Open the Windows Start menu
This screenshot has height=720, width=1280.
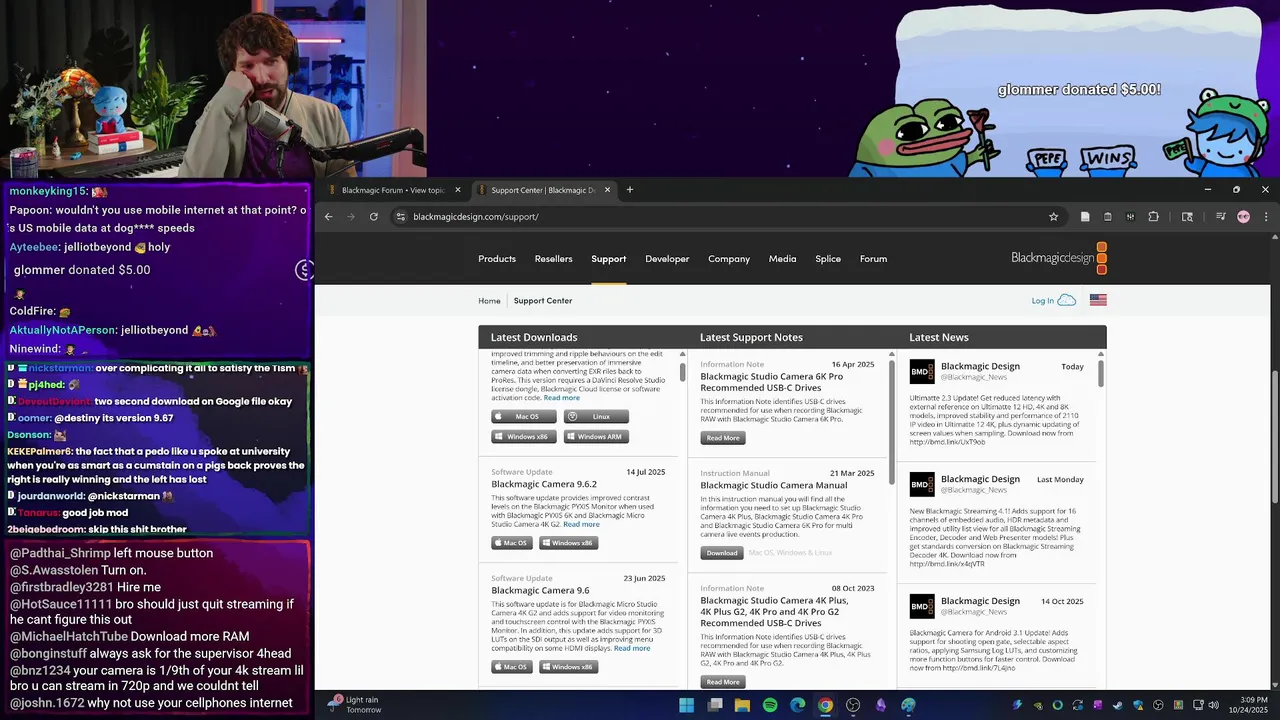[687, 705]
